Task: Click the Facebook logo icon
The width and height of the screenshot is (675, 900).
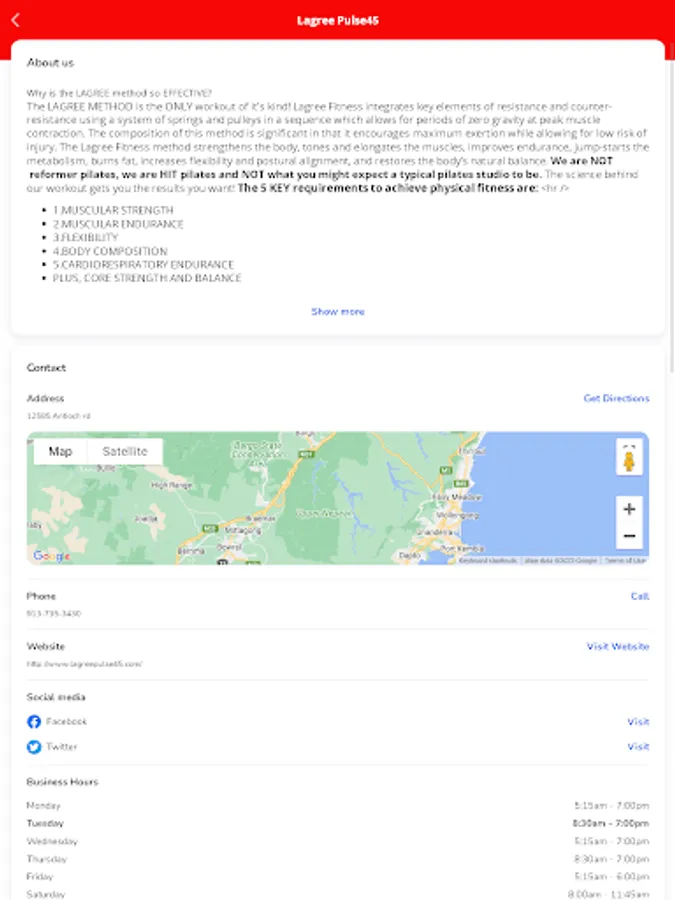Action: tap(34, 721)
